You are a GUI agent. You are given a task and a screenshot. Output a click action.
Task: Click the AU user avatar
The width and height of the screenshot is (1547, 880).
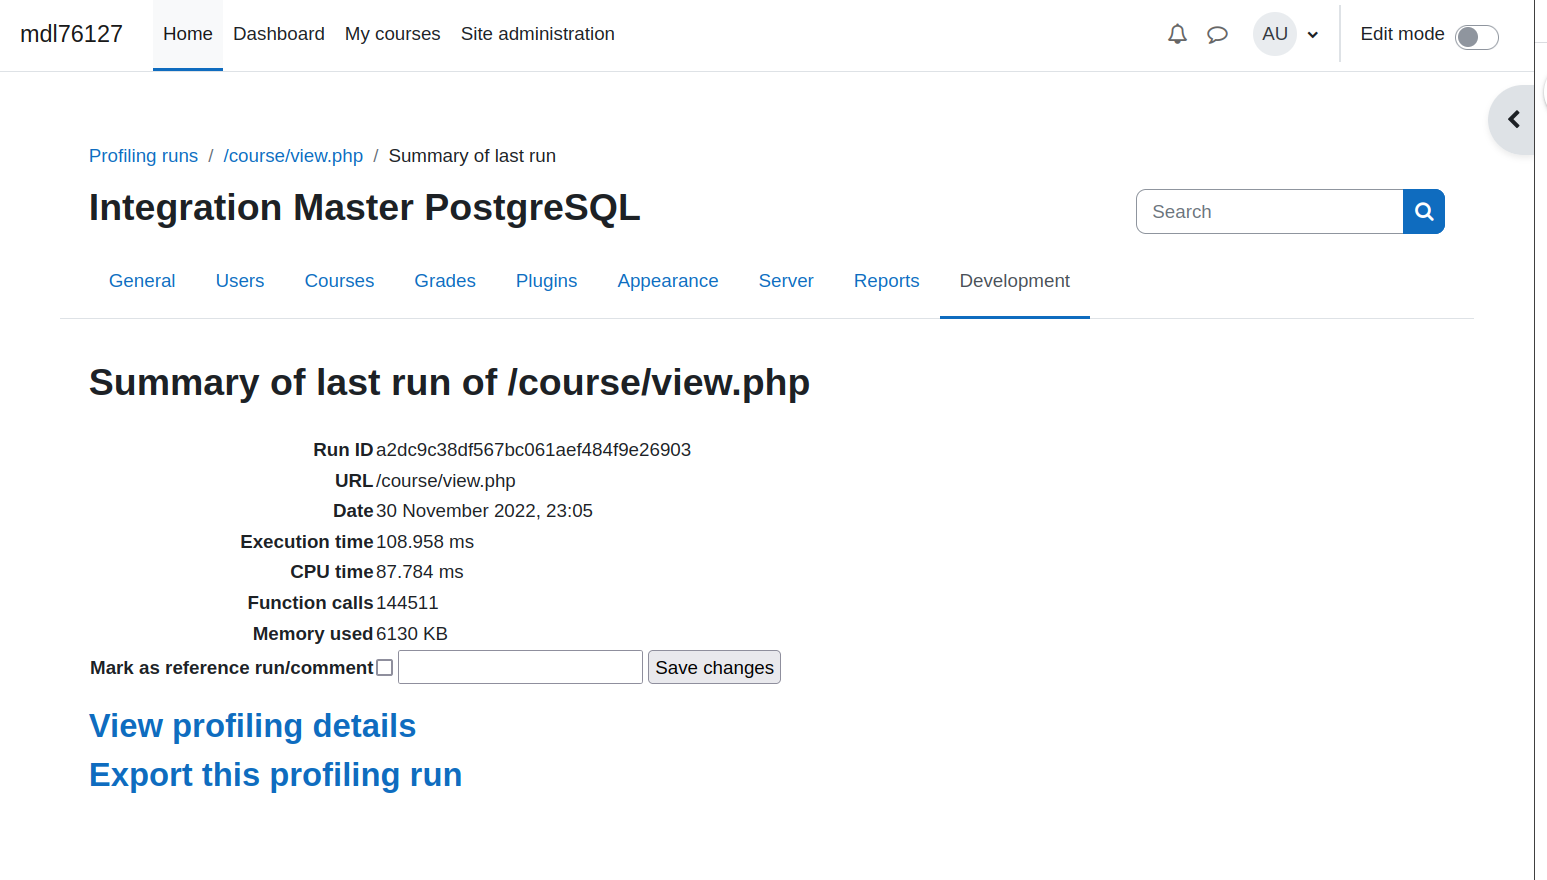[1275, 34]
